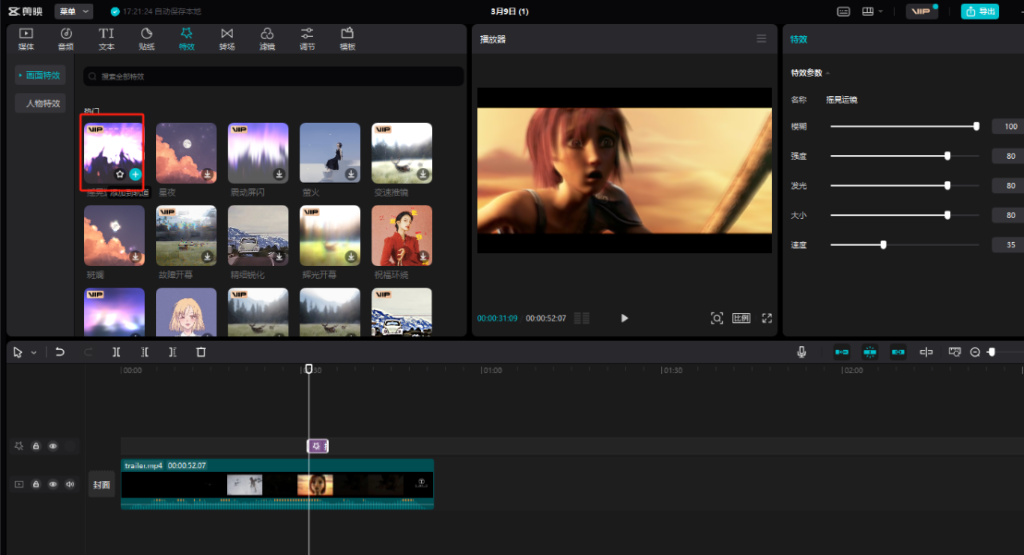The width and height of the screenshot is (1024, 555).
Task: Trim left of playhead
Action: 144,352
